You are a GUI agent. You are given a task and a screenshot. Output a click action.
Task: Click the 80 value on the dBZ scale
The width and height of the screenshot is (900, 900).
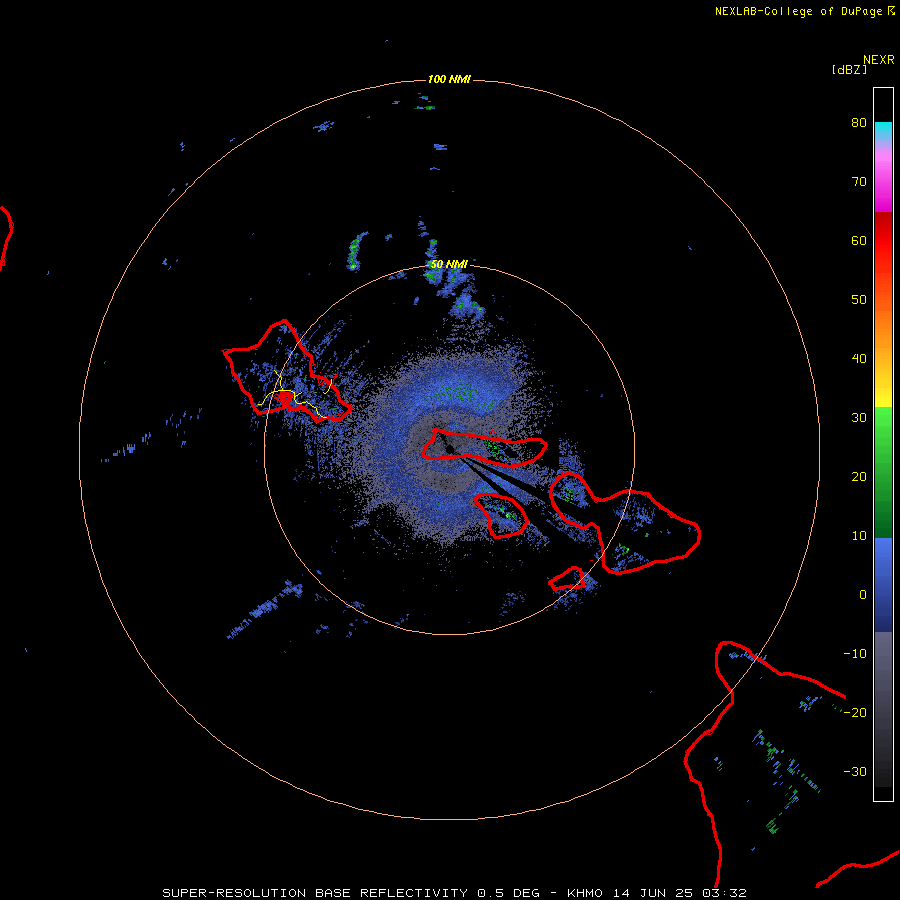click(x=859, y=123)
